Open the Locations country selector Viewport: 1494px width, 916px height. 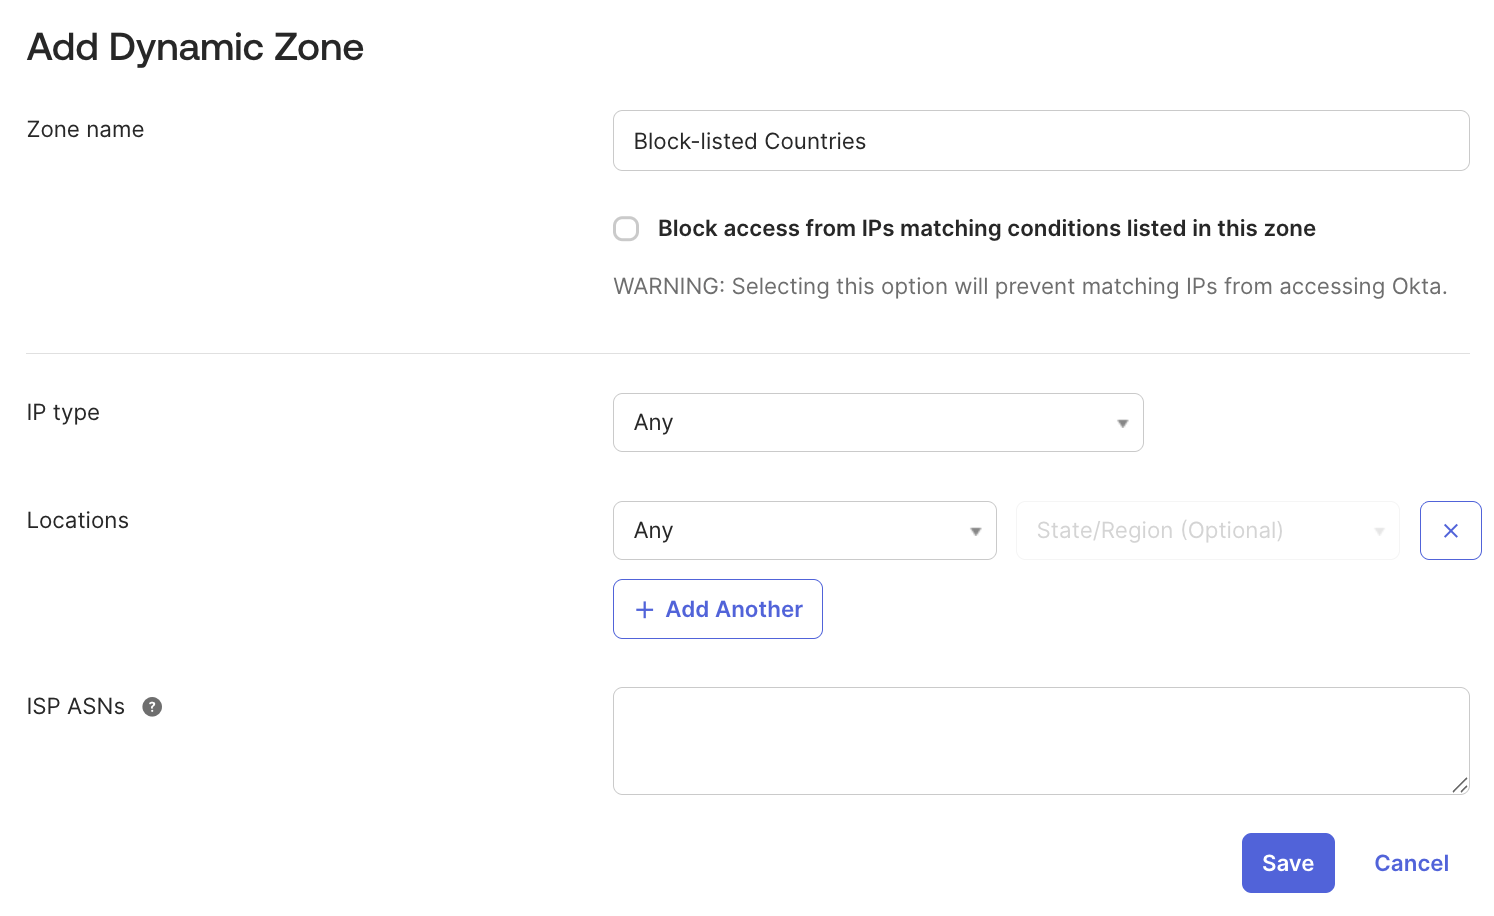(x=804, y=531)
